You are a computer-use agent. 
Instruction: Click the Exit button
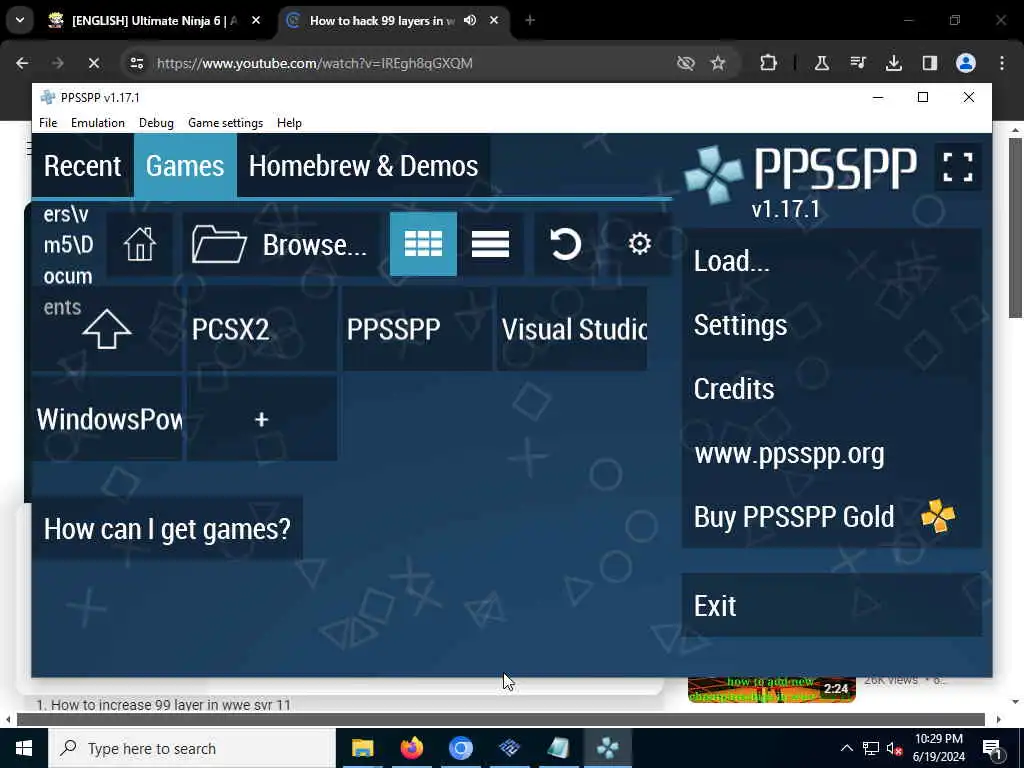click(x=831, y=605)
